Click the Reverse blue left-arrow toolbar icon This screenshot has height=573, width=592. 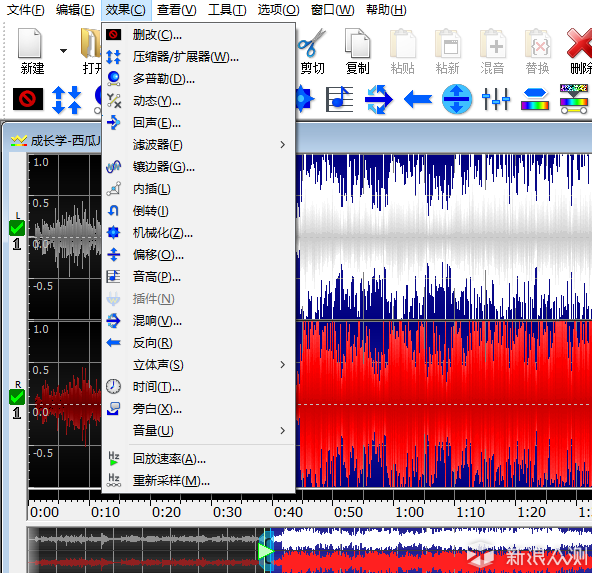click(x=418, y=100)
